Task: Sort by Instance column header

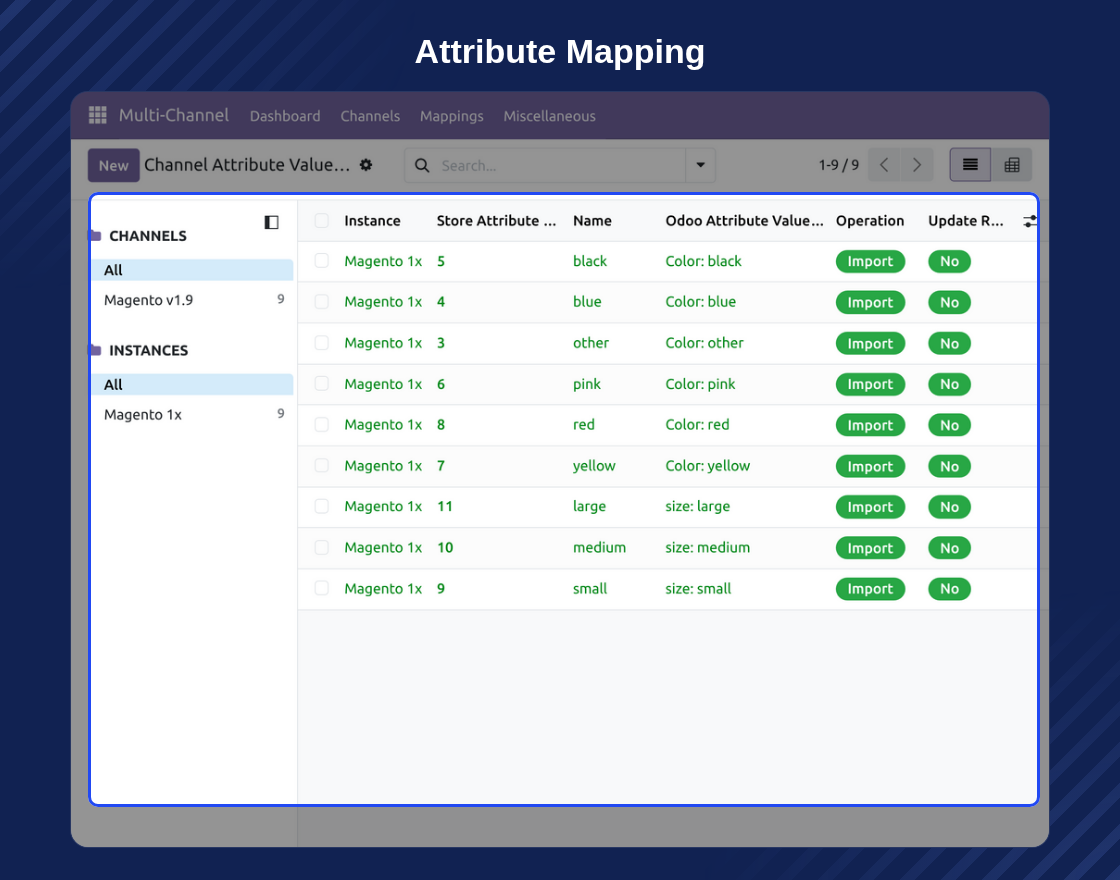Action: click(x=372, y=221)
